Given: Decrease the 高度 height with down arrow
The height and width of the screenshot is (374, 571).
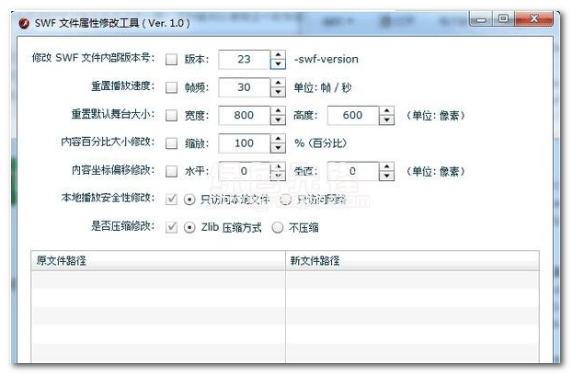Looking at the screenshot, I should tap(387, 120).
